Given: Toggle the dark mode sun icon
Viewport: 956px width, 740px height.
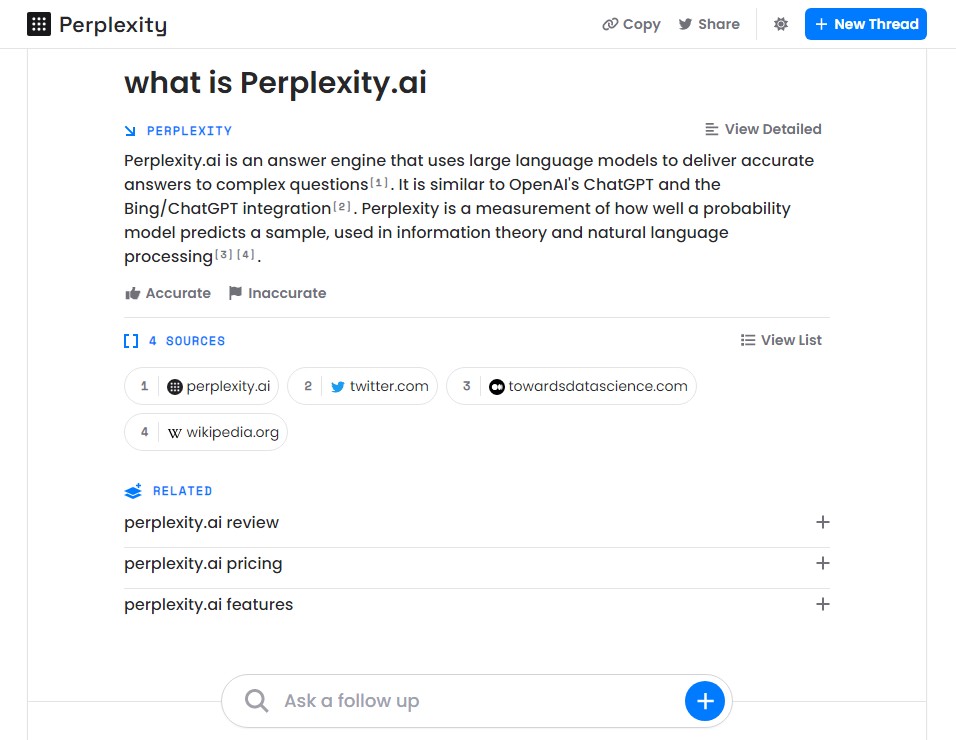Looking at the screenshot, I should click(780, 24).
